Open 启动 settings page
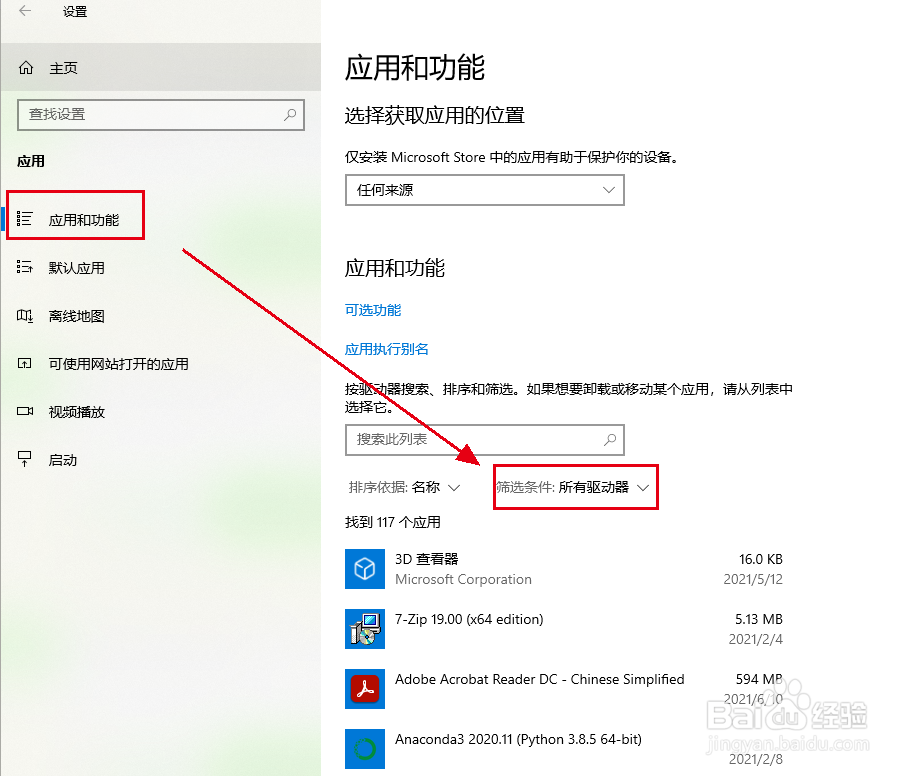The height and width of the screenshot is (776, 921). (x=160, y=460)
